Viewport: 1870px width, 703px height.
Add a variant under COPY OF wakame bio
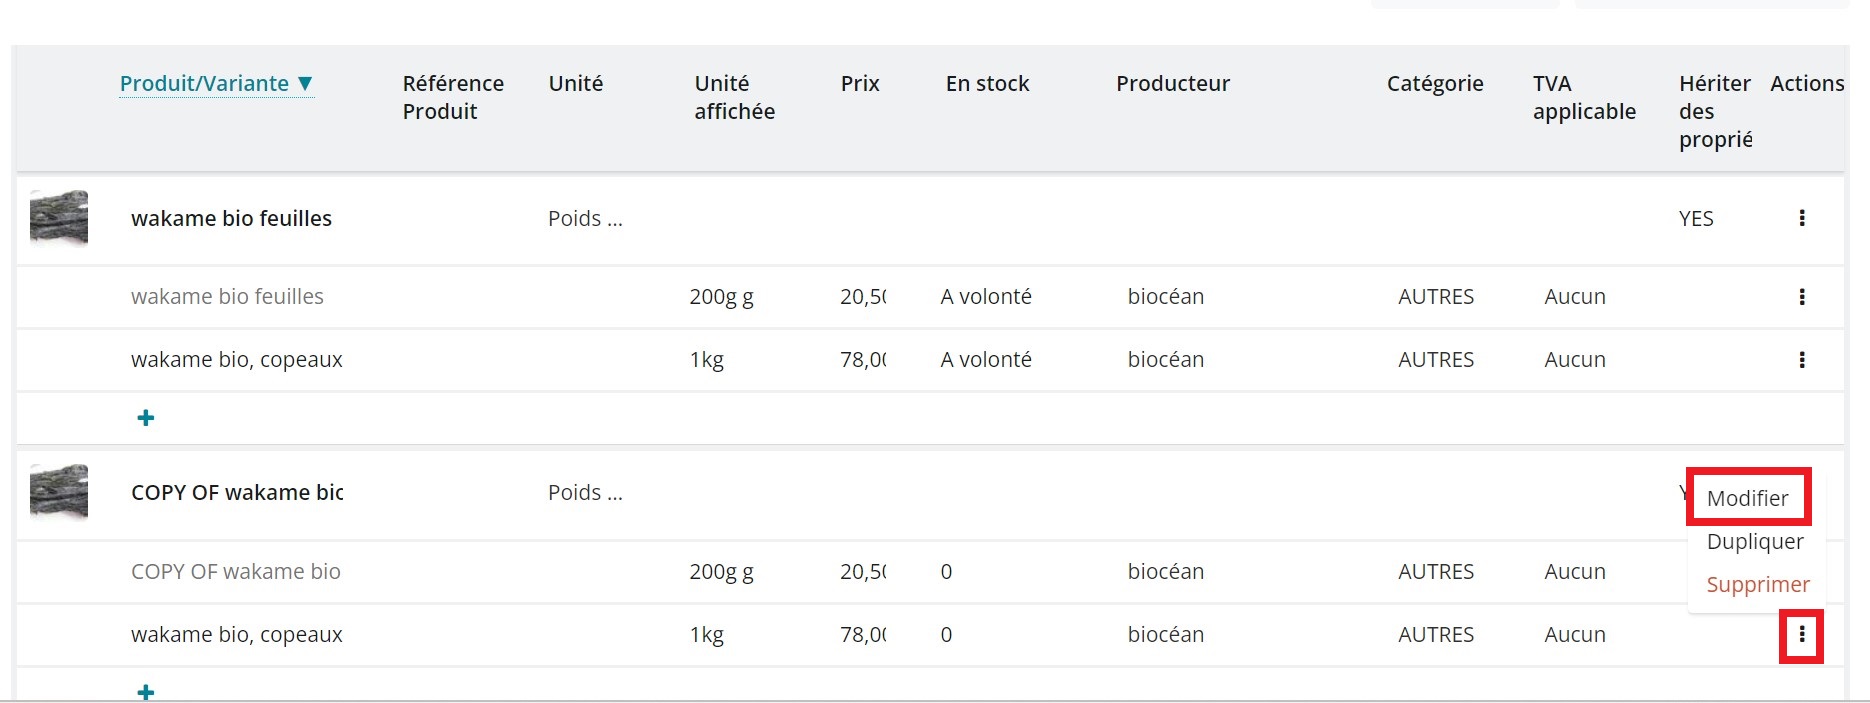click(146, 691)
